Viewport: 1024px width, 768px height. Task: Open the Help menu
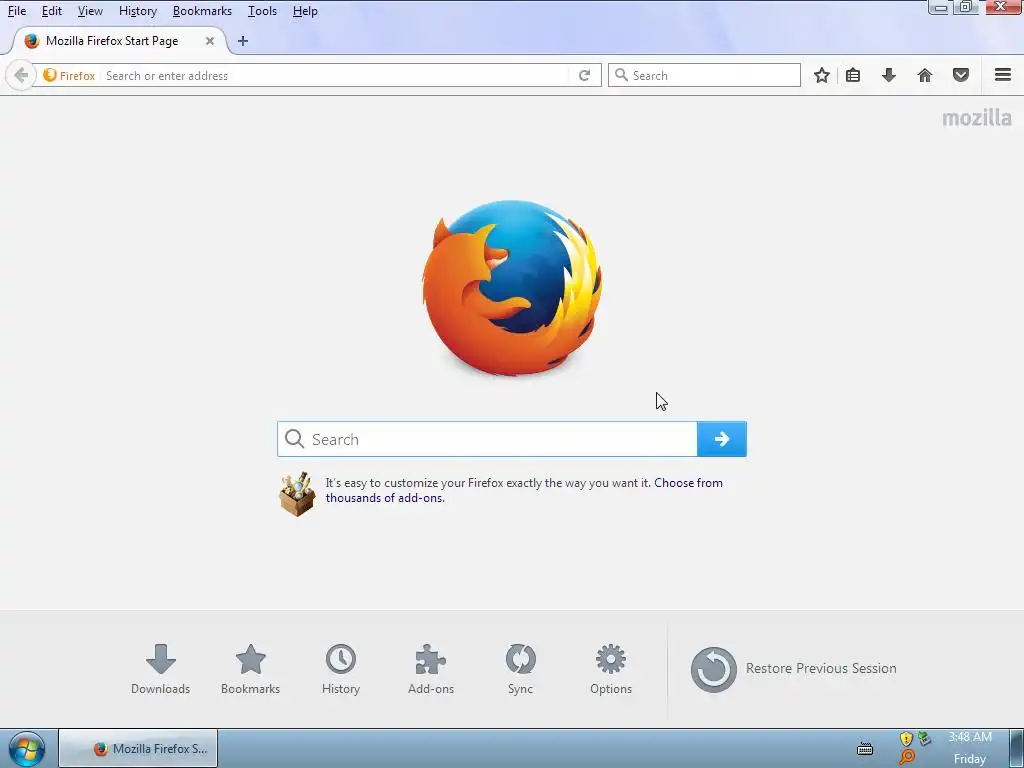[x=305, y=11]
